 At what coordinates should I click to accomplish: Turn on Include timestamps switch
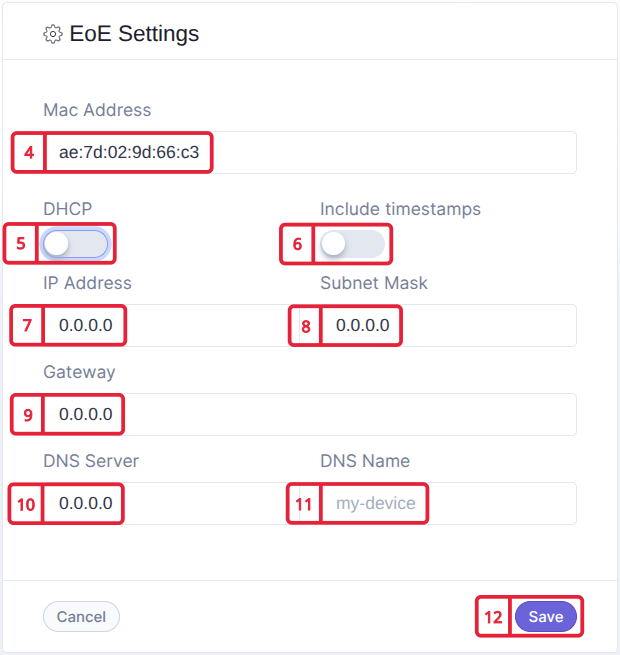[352, 244]
